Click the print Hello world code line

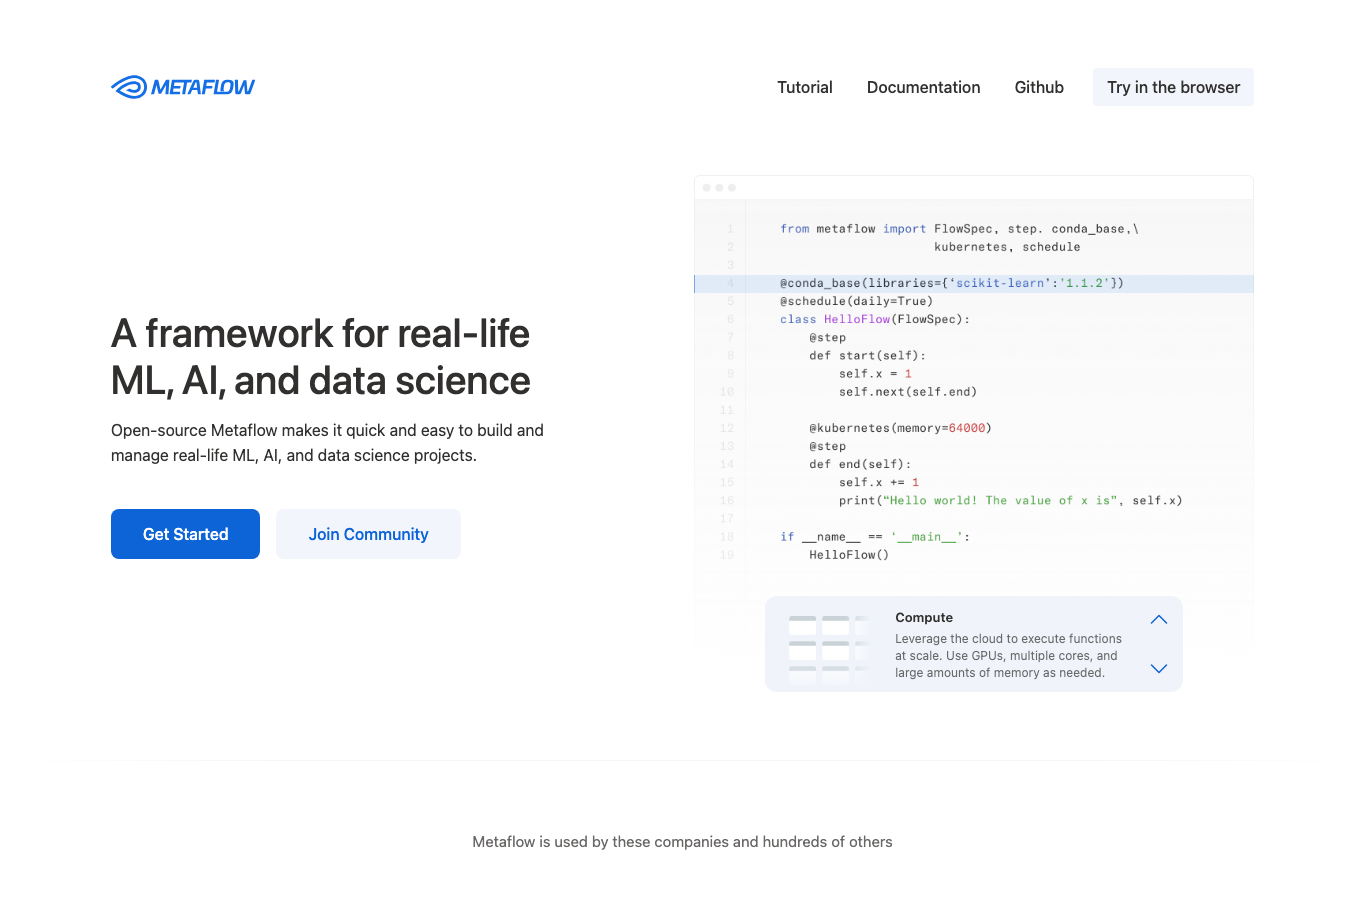pyautogui.click(x=1010, y=500)
